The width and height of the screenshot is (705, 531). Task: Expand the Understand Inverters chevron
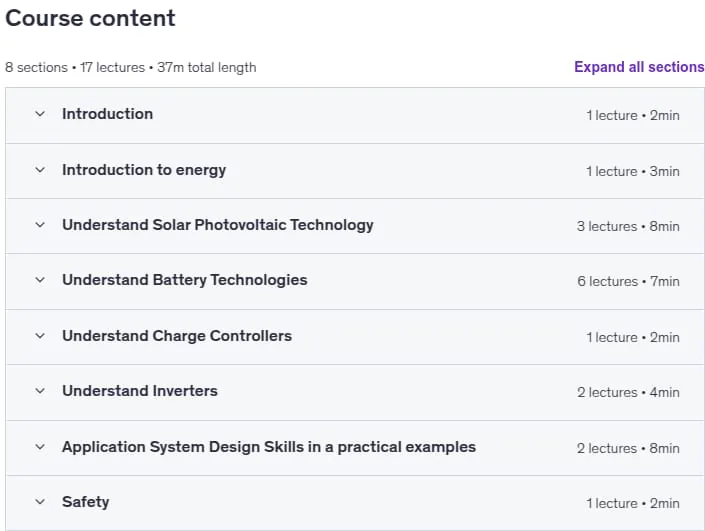click(40, 391)
